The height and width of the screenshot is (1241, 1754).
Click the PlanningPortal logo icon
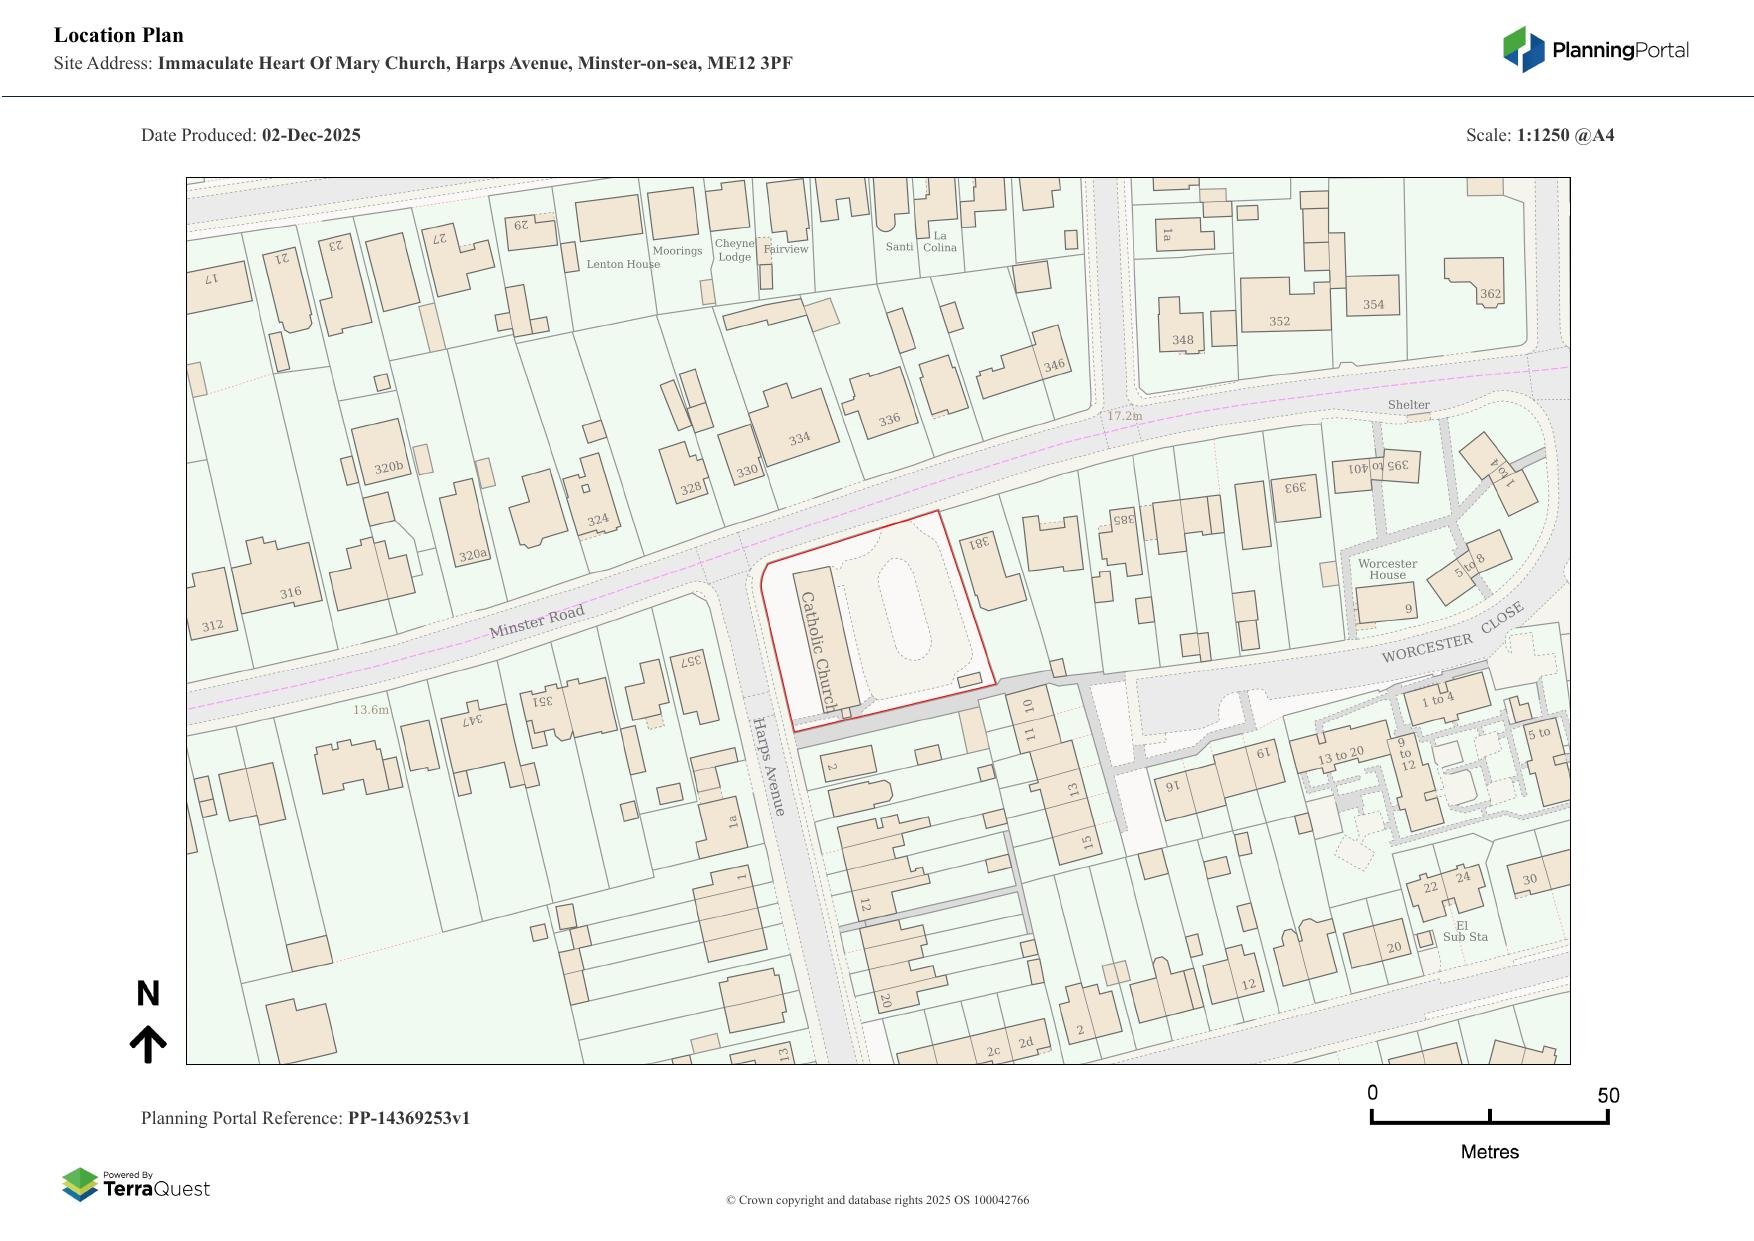point(1523,50)
